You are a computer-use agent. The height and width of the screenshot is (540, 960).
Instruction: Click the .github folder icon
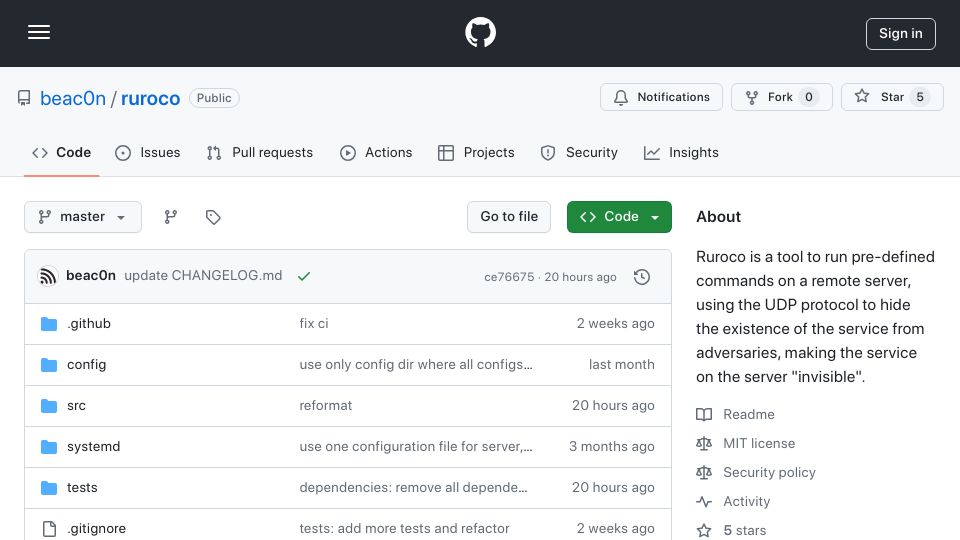[49, 324]
